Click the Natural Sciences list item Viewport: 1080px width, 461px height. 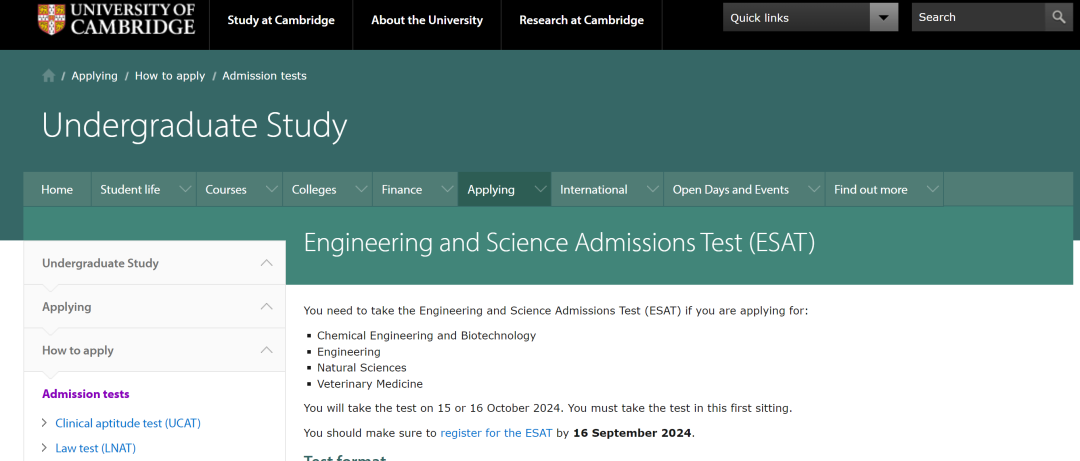pyautogui.click(x=362, y=368)
